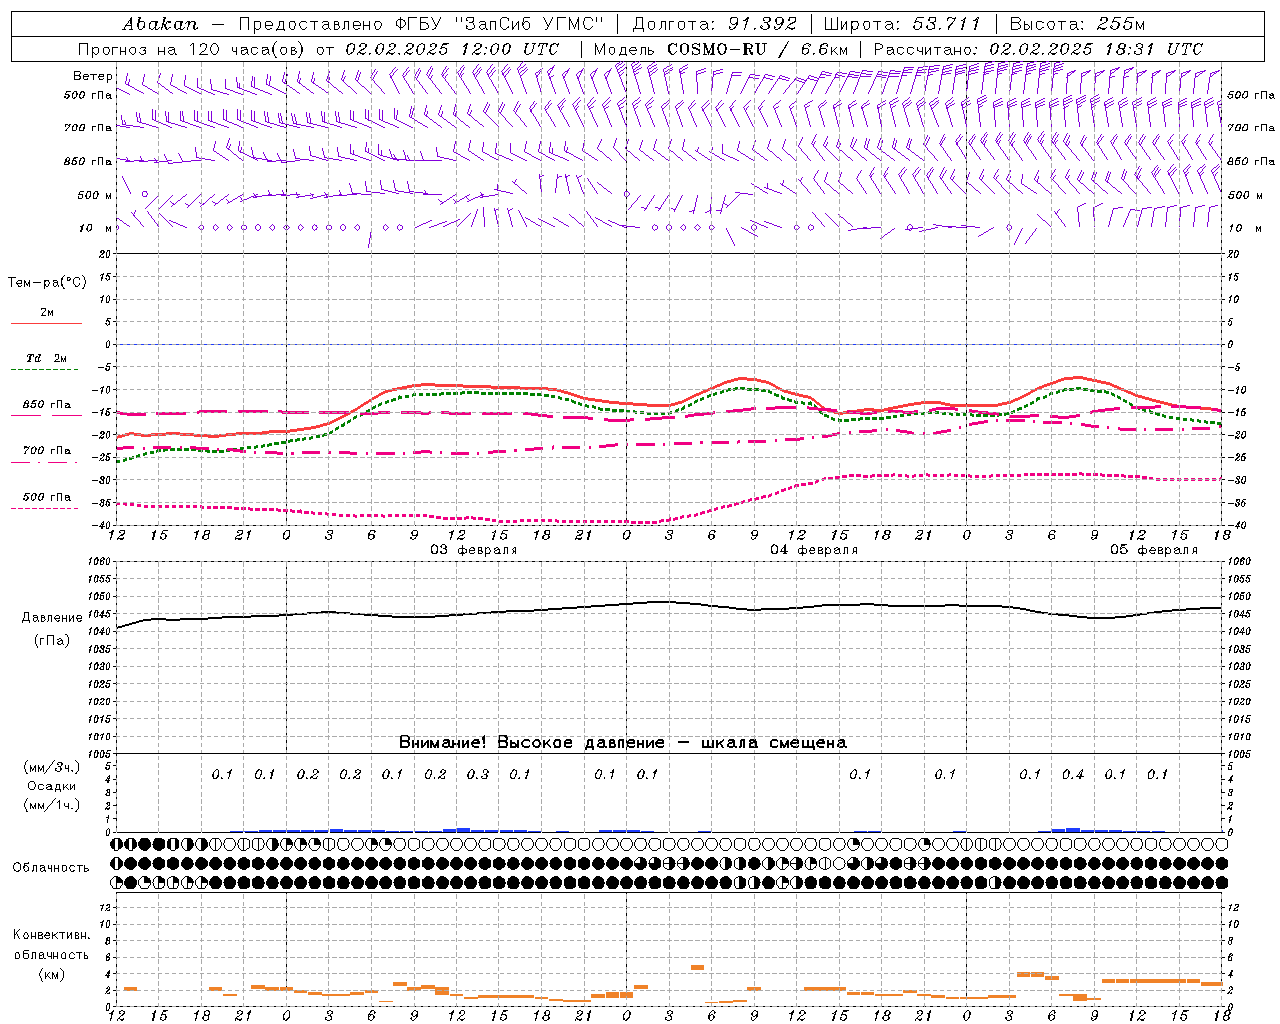Click the 0.4 precipitation value
The width and height of the screenshot is (1280, 1024).
click(1073, 774)
